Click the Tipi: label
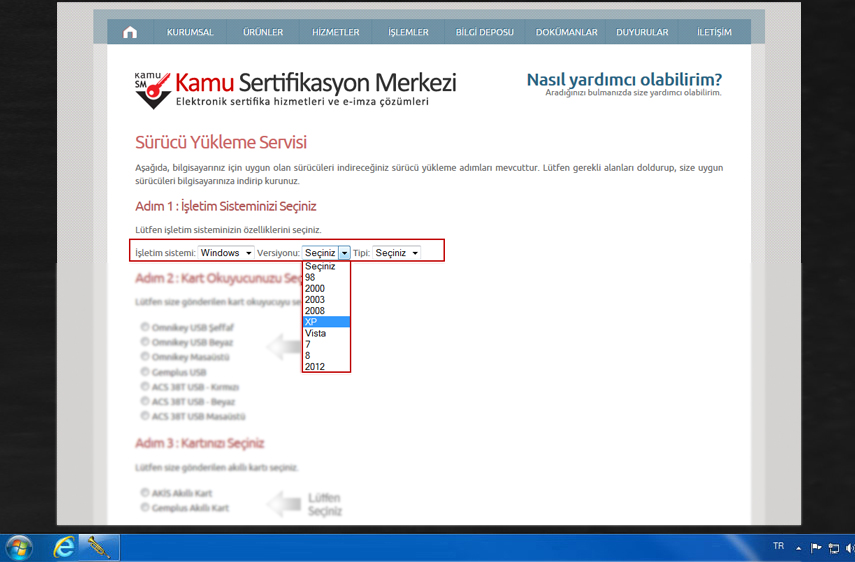The width and height of the screenshot is (855, 562). pos(361,253)
